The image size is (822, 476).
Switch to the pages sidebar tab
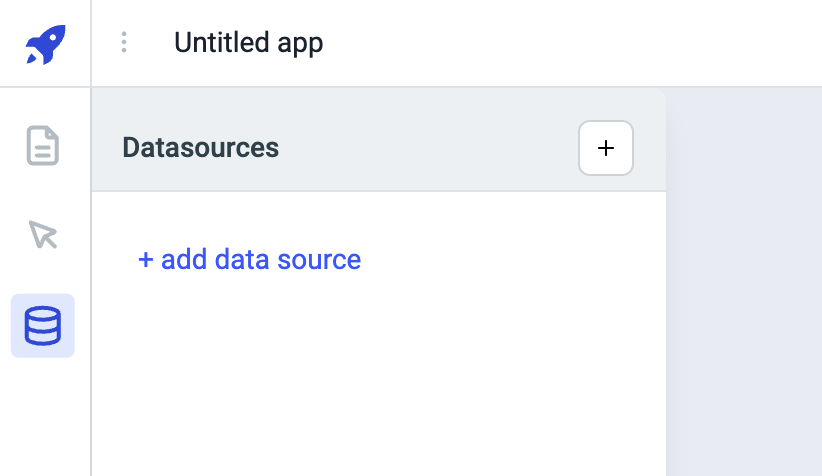42,146
